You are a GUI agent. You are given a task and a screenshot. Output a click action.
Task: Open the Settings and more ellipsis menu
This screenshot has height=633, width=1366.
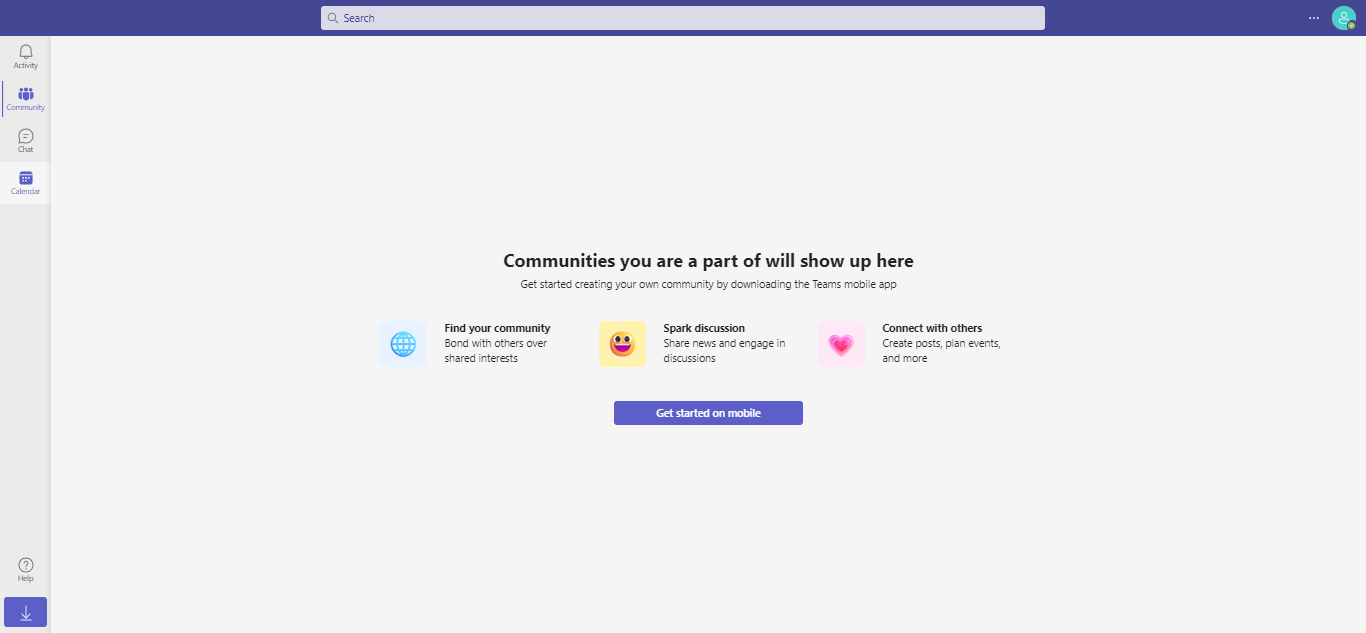(x=1314, y=18)
